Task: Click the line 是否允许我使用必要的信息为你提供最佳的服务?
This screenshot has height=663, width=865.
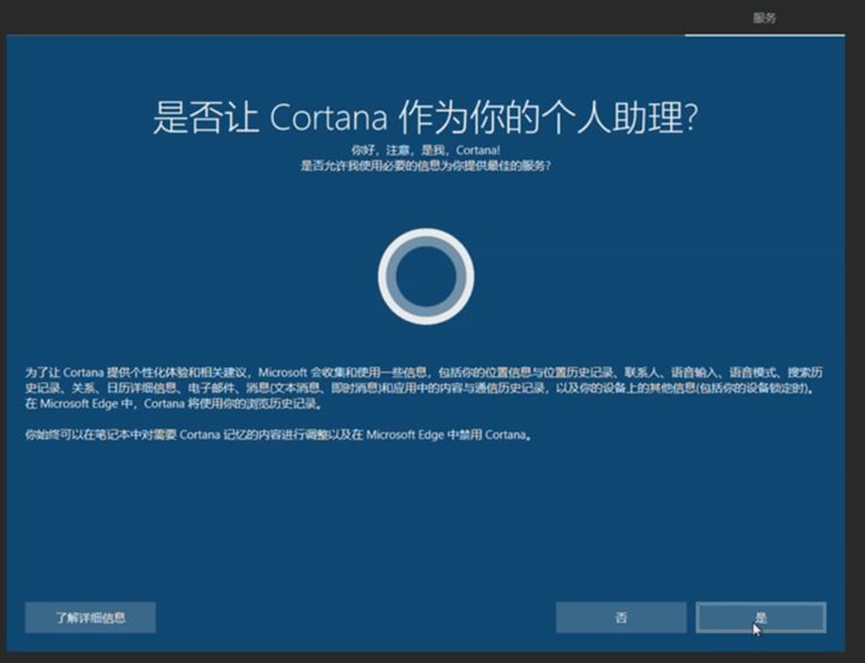Action: [x=426, y=166]
